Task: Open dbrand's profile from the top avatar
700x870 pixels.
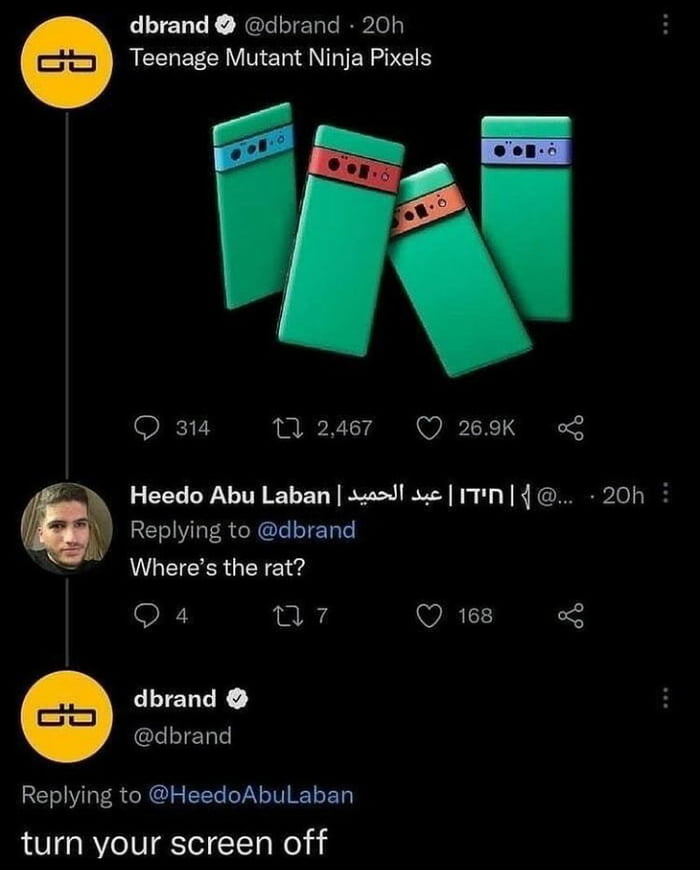Action: pos(67,62)
